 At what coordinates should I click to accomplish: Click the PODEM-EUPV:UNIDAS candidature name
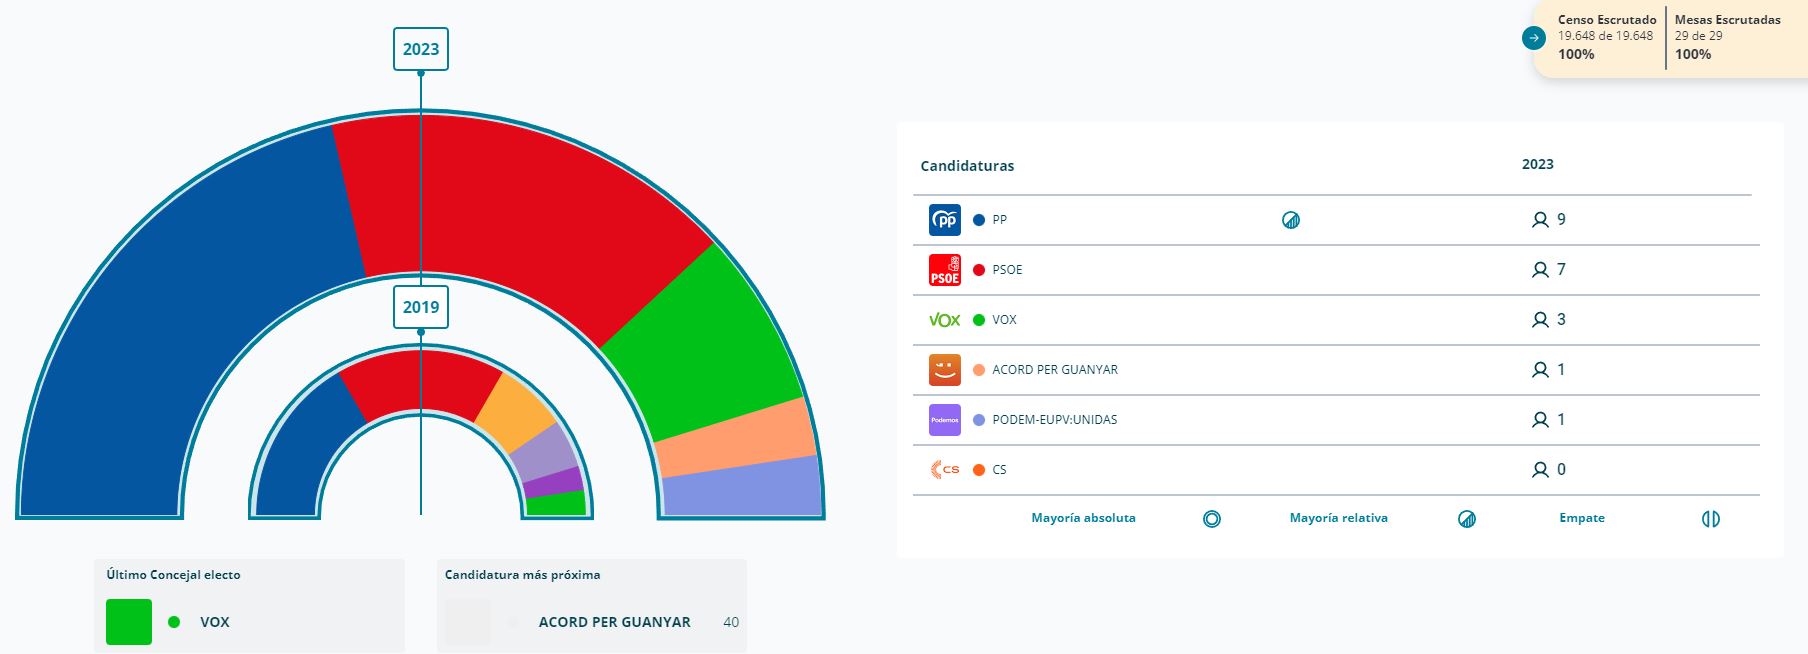click(1054, 420)
